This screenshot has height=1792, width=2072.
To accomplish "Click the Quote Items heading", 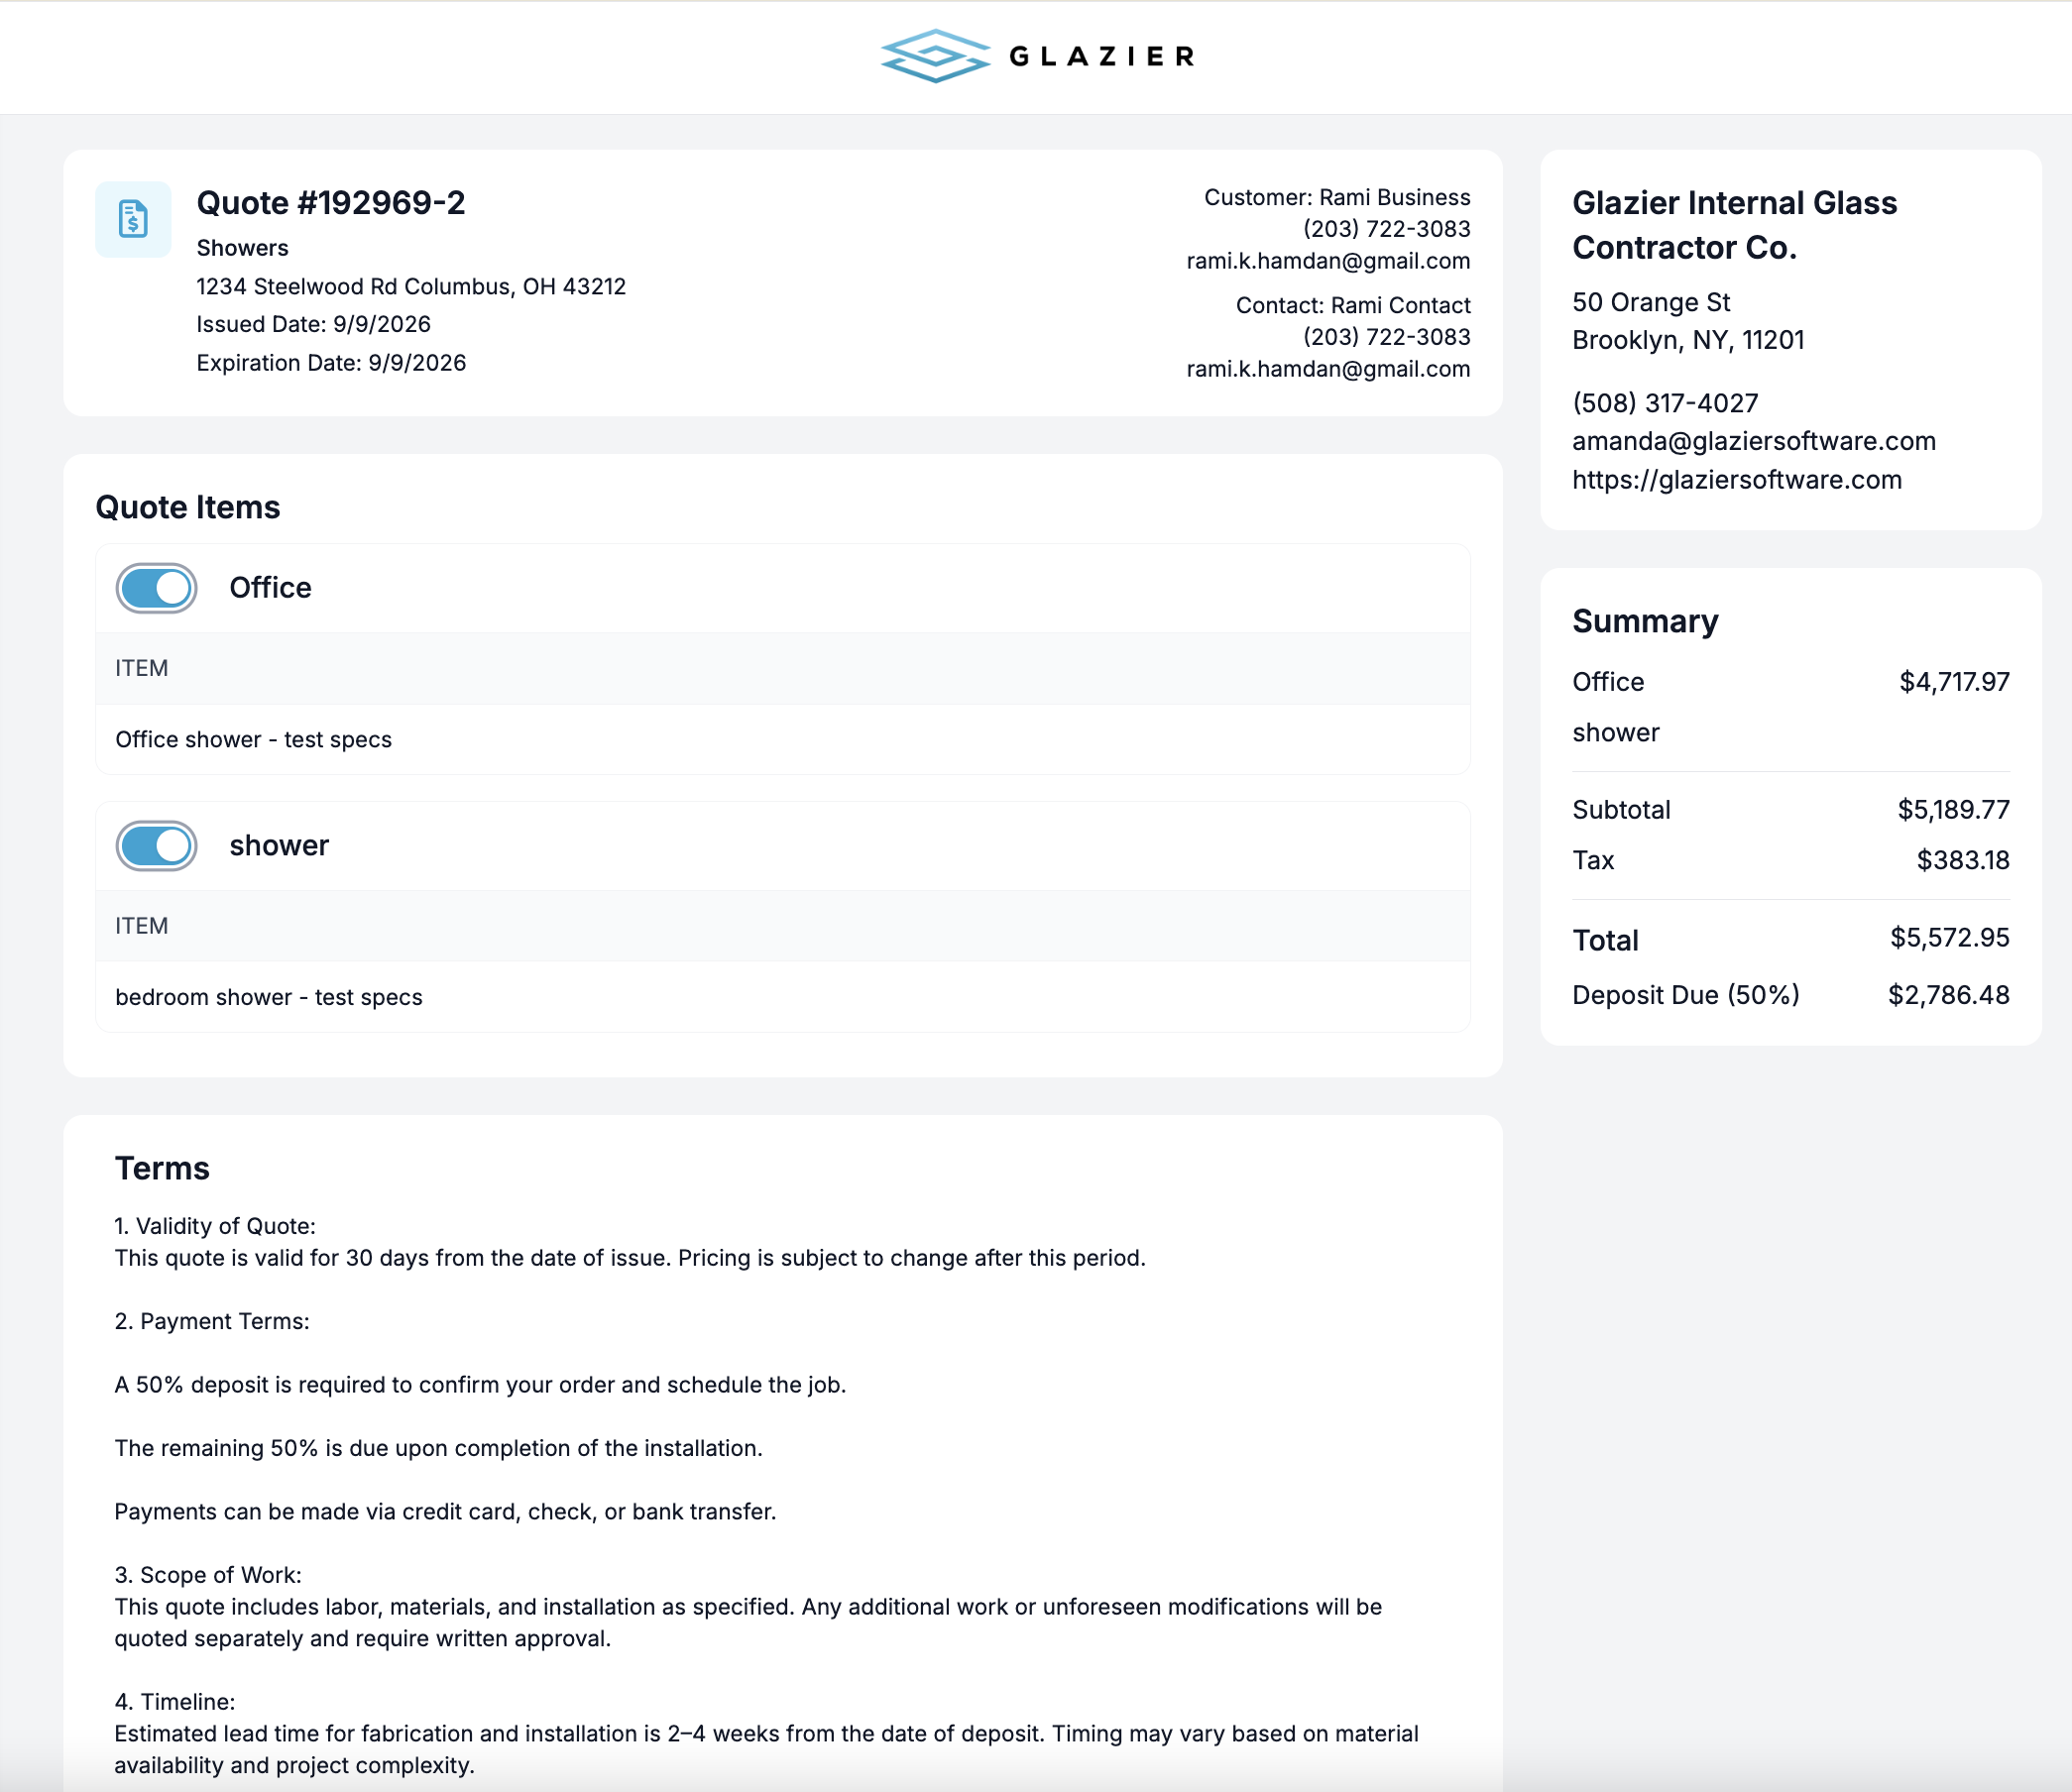I will (188, 508).
